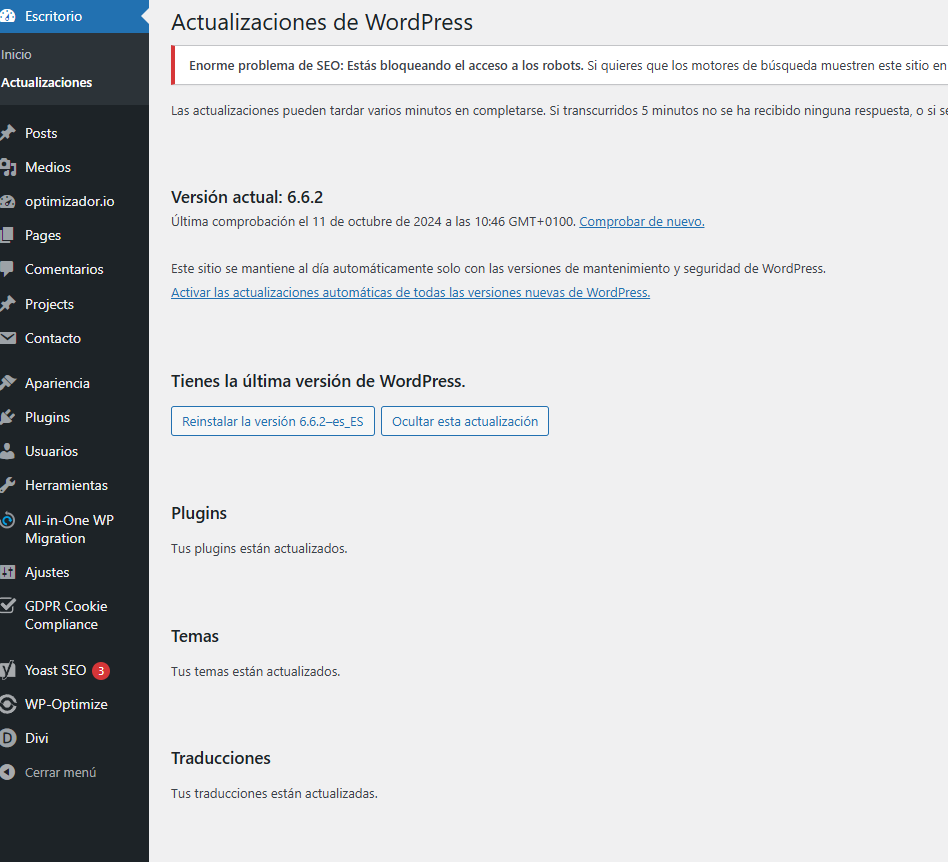Click the Escritorio dashboard icon

click(7, 16)
